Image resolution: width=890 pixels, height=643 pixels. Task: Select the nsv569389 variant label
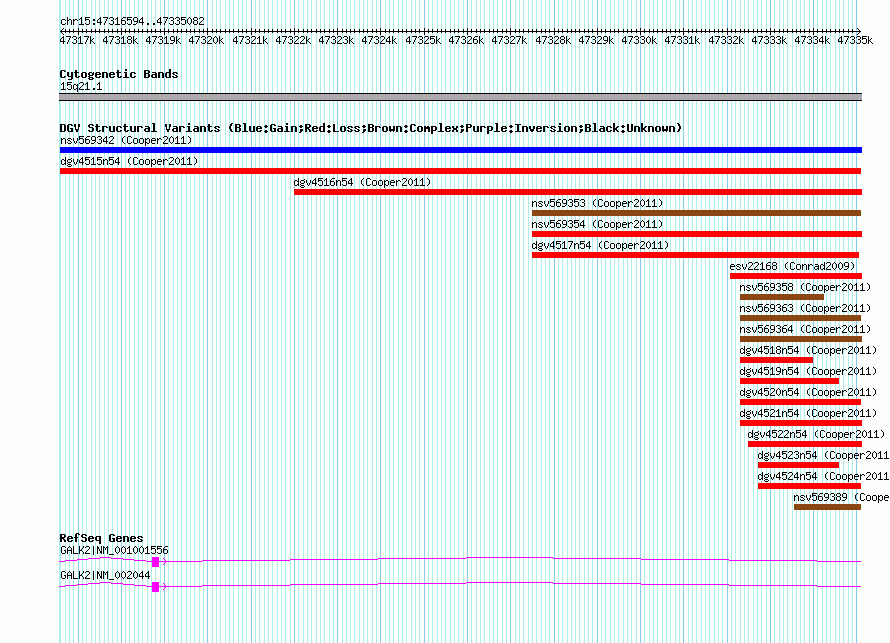click(841, 497)
